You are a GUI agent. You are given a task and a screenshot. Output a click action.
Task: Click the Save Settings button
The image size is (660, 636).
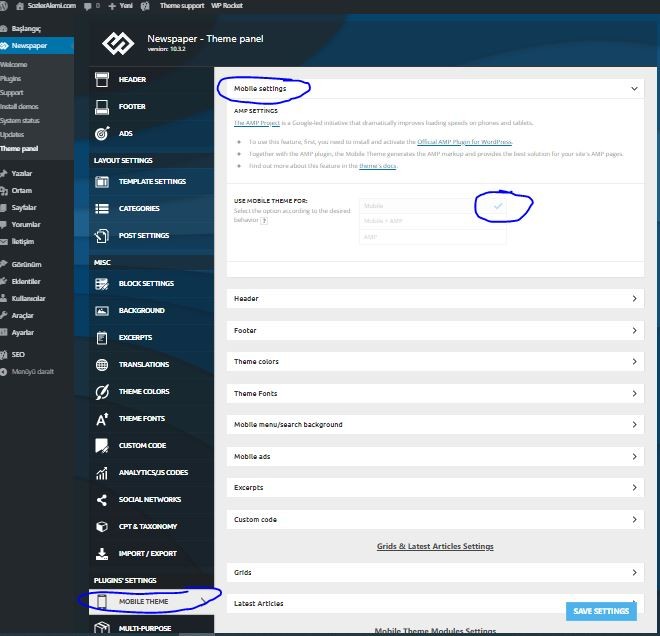[601, 612]
